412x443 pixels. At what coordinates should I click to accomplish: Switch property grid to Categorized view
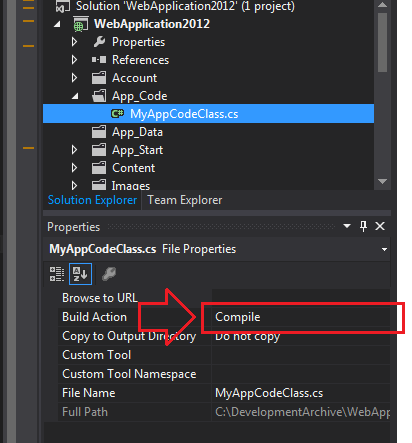coord(57,274)
